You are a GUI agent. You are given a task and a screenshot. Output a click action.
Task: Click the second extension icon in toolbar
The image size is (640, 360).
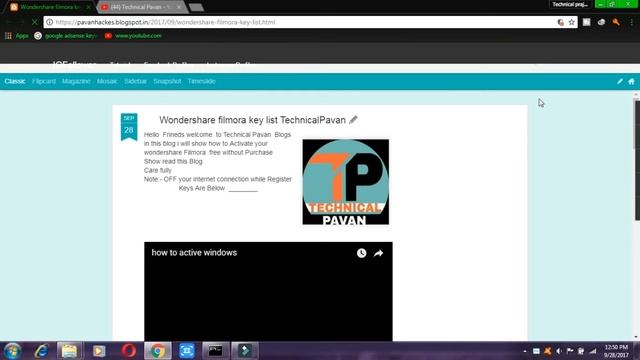pyautogui.click(x=601, y=22)
